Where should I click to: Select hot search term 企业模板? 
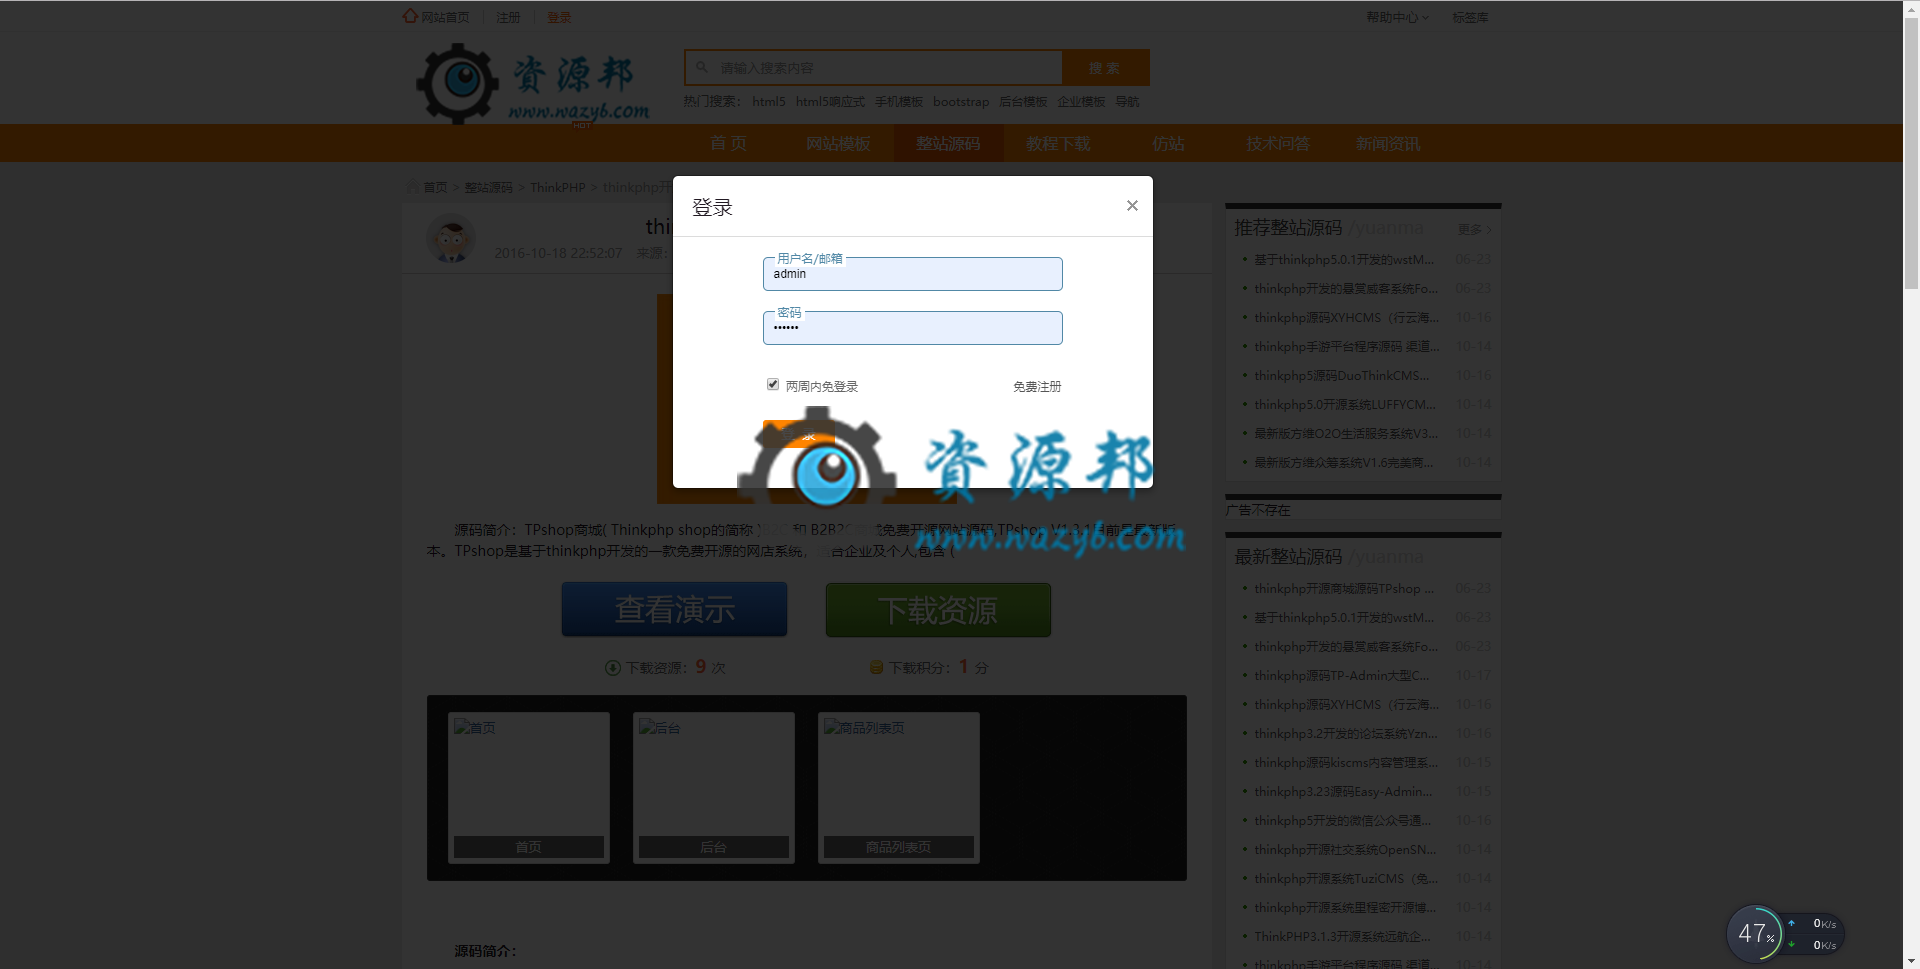pyautogui.click(x=1081, y=101)
